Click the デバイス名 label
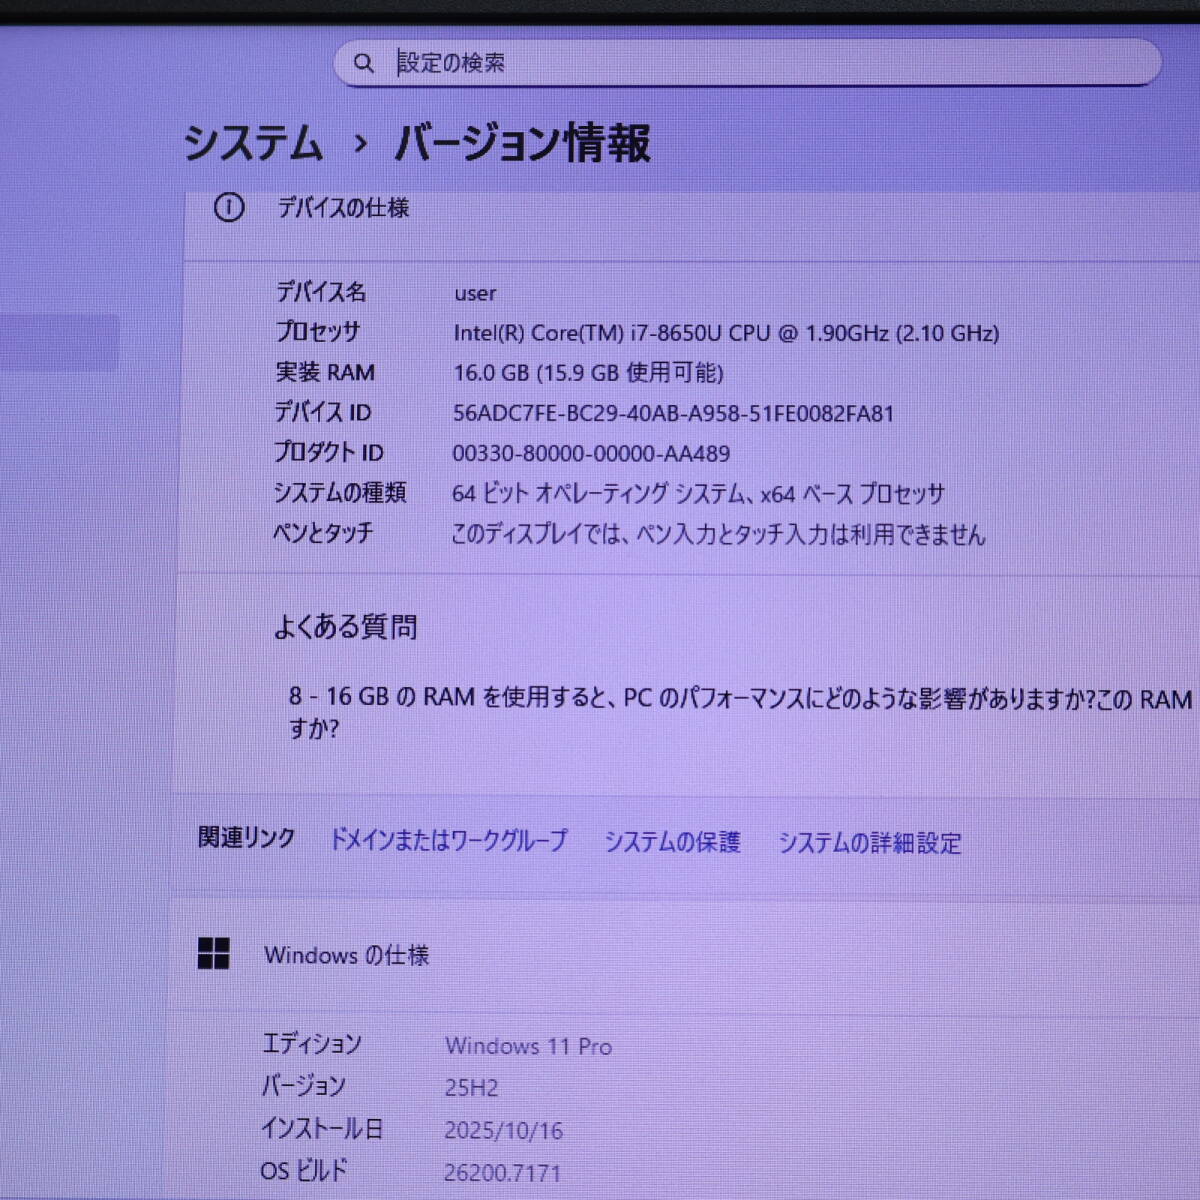Viewport: 1200px width, 1200px height. tap(321, 291)
